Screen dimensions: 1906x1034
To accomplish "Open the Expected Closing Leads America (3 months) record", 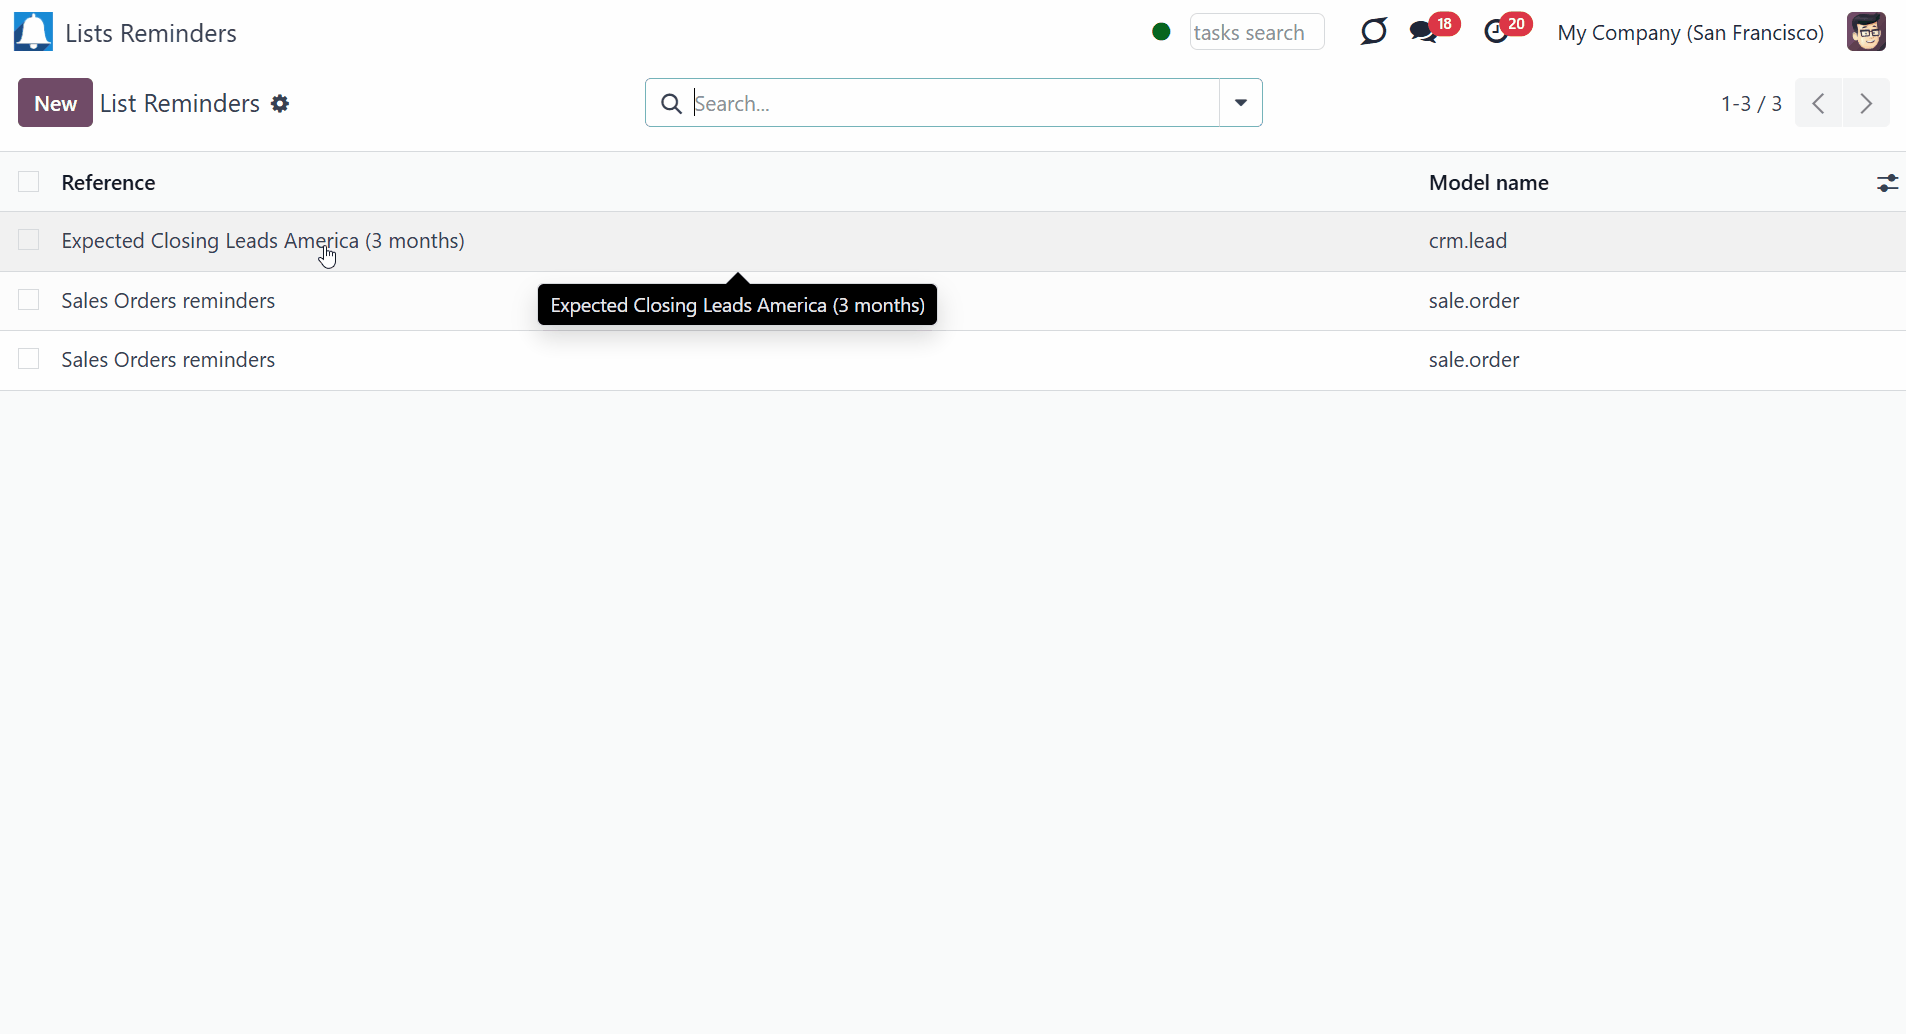I will (263, 241).
